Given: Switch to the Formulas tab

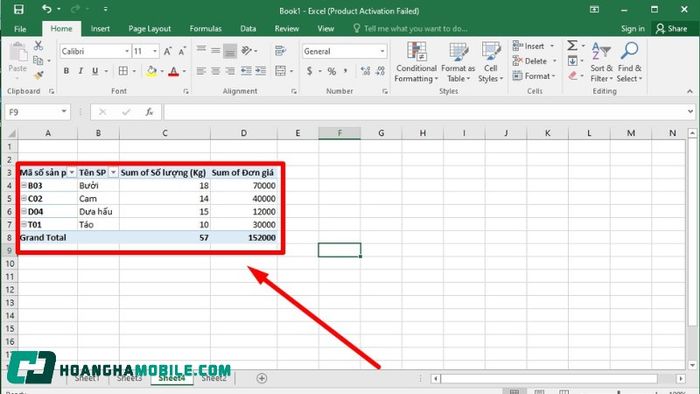Looking at the screenshot, I should click(x=205, y=29).
